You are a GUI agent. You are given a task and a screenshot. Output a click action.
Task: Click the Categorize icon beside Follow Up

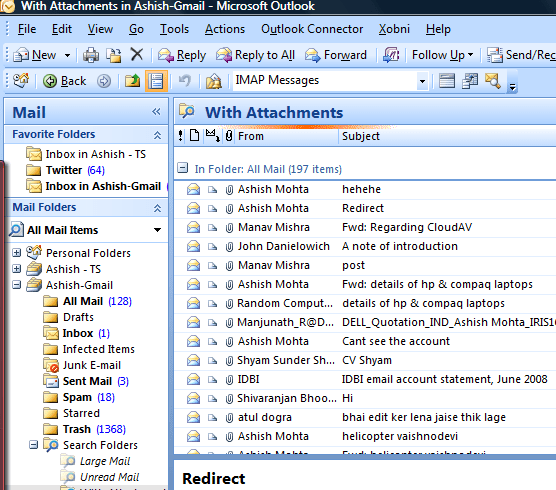tap(391, 55)
